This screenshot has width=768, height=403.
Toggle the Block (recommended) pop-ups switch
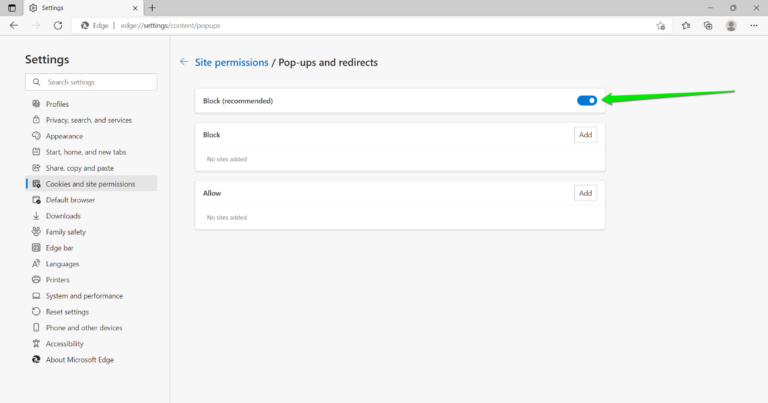click(587, 101)
